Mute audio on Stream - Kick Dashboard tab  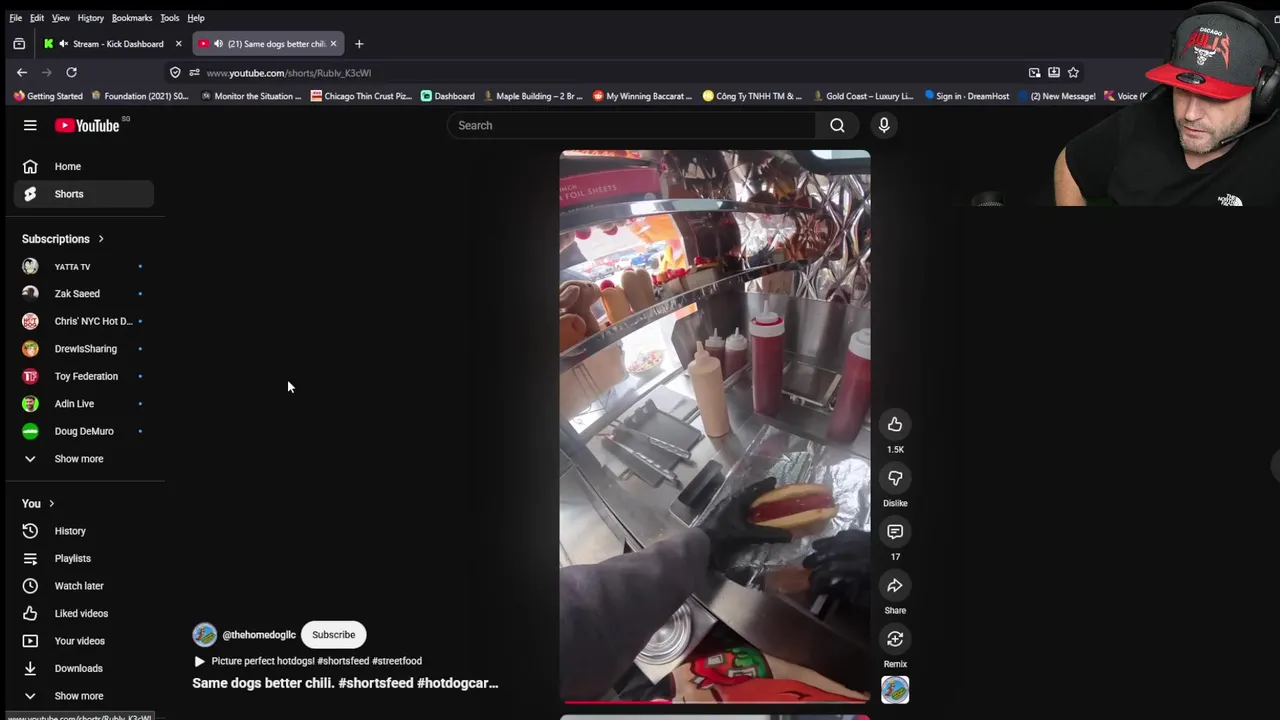(x=64, y=44)
